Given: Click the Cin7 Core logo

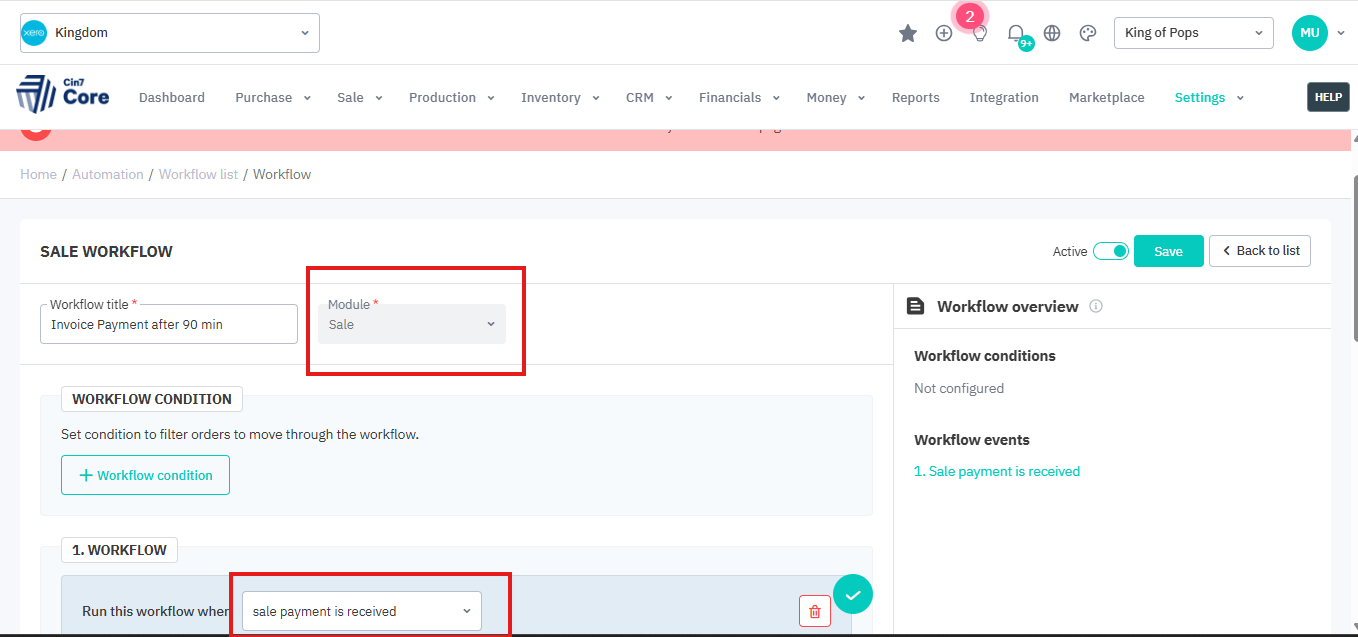Looking at the screenshot, I should [x=63, y=95].
